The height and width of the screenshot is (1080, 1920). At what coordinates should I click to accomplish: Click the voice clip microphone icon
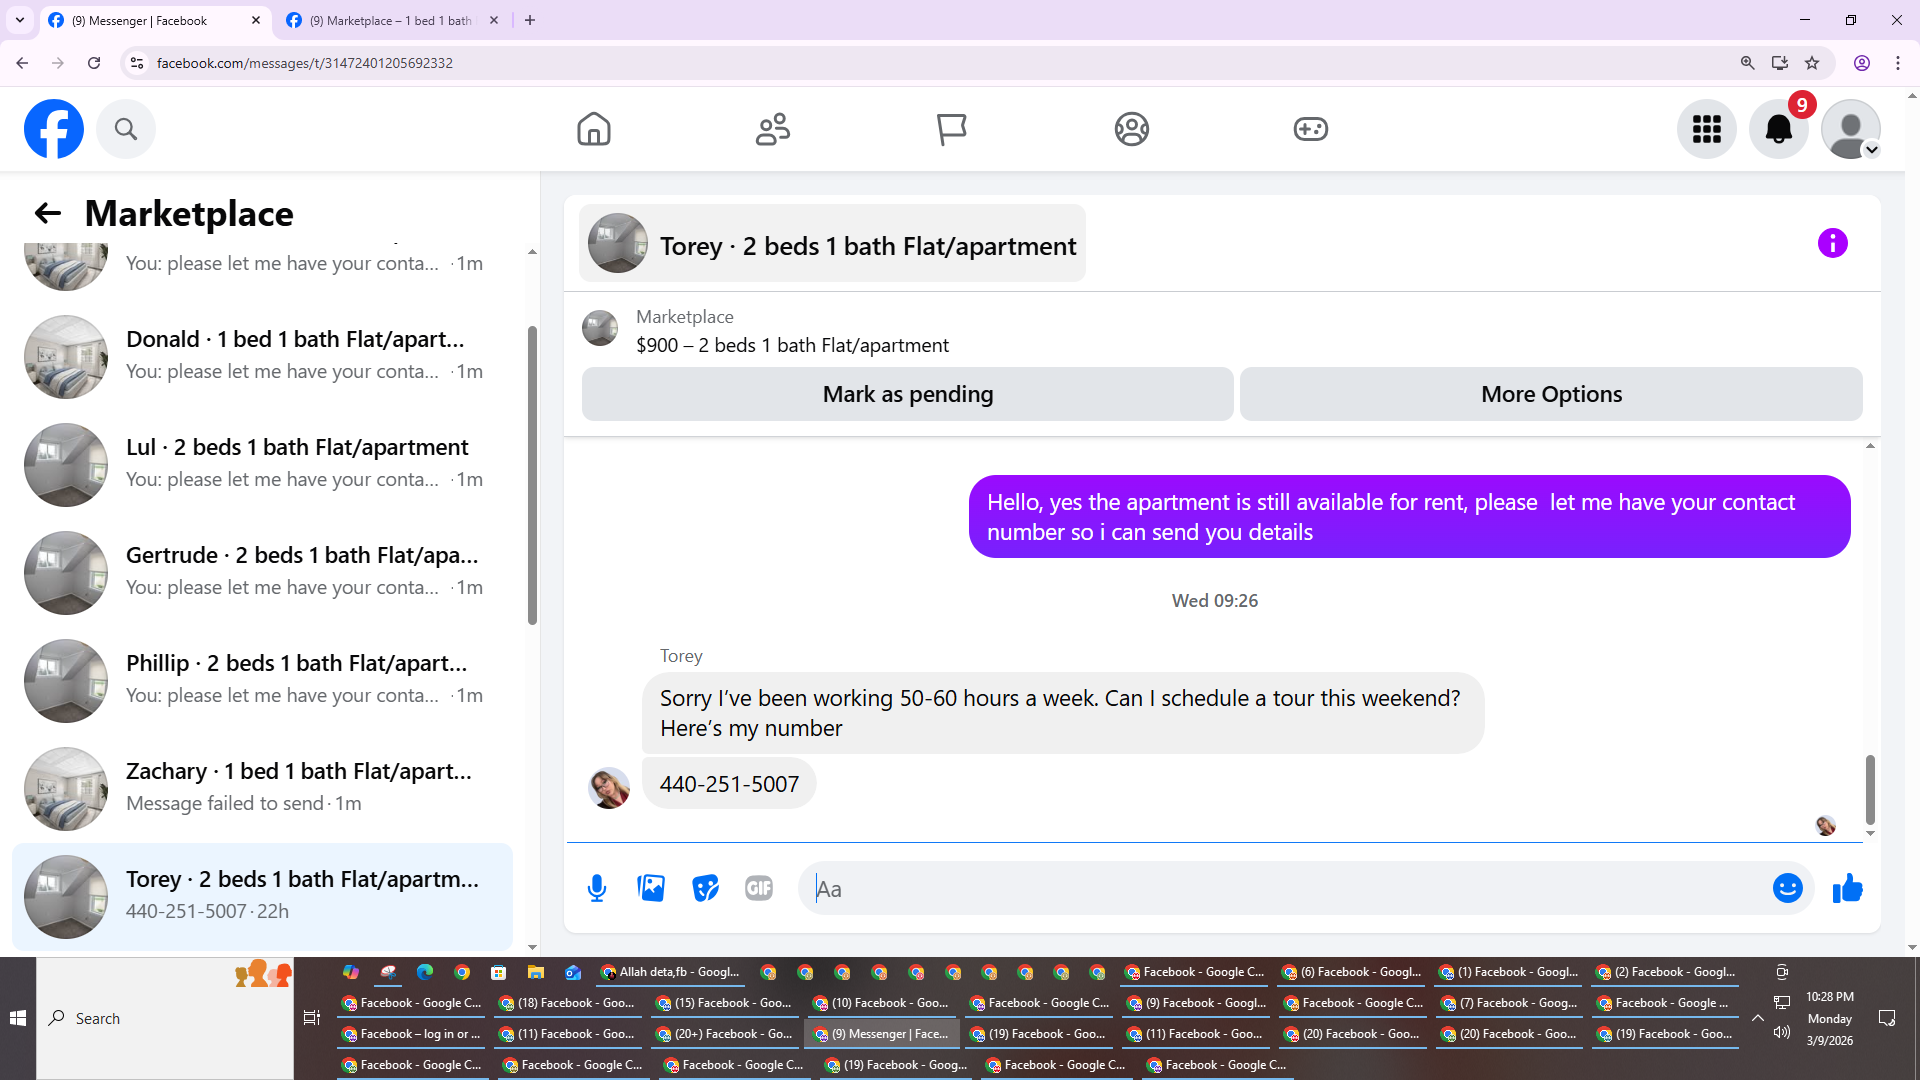tap(597, 888)
